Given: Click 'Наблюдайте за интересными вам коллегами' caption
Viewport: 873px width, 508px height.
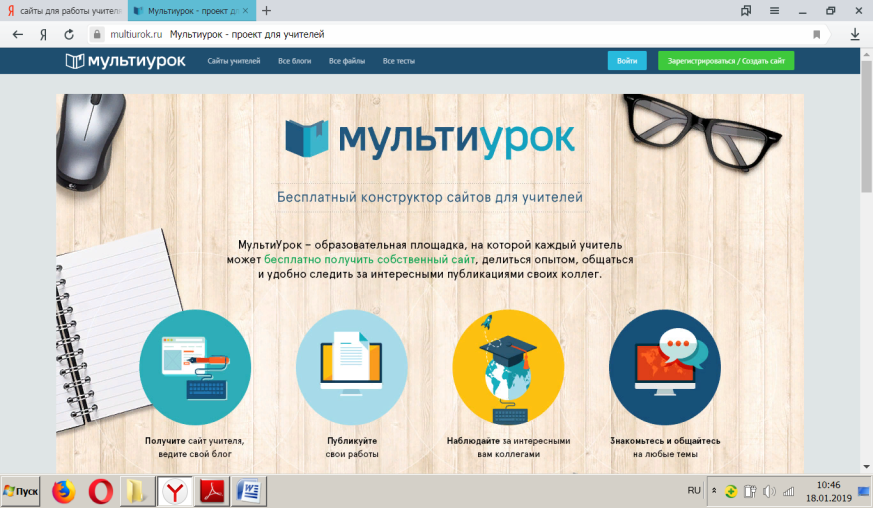Looking at the screenshot, I should [x=508, y=447].
